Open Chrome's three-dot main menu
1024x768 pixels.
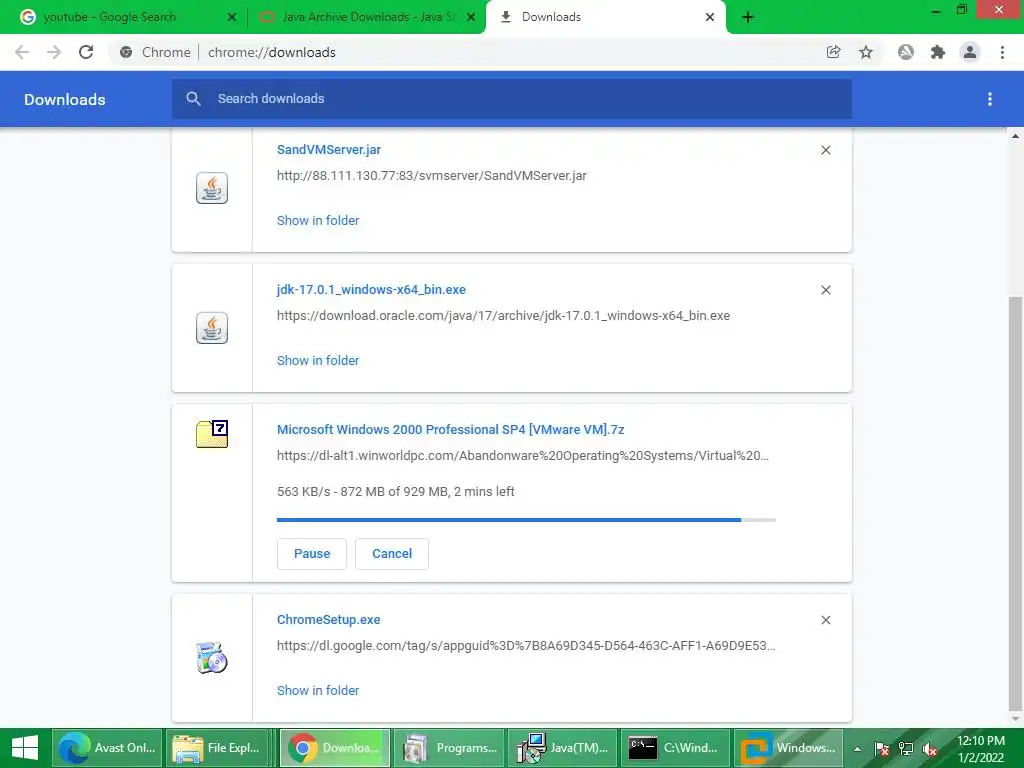(1002, 52)
